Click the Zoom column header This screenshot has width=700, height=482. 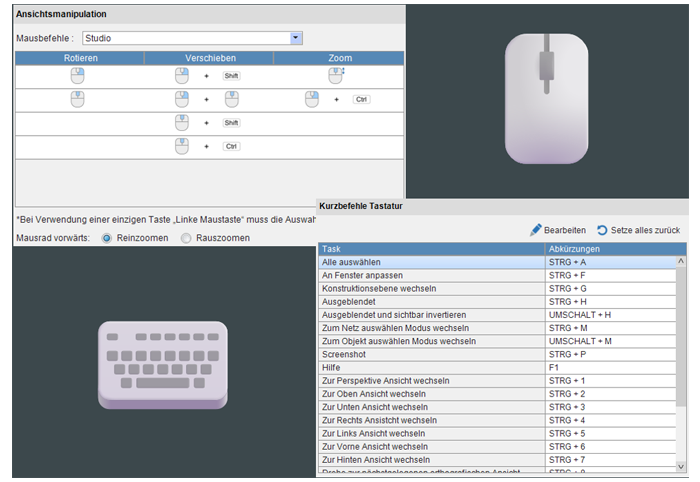(340, 58)
